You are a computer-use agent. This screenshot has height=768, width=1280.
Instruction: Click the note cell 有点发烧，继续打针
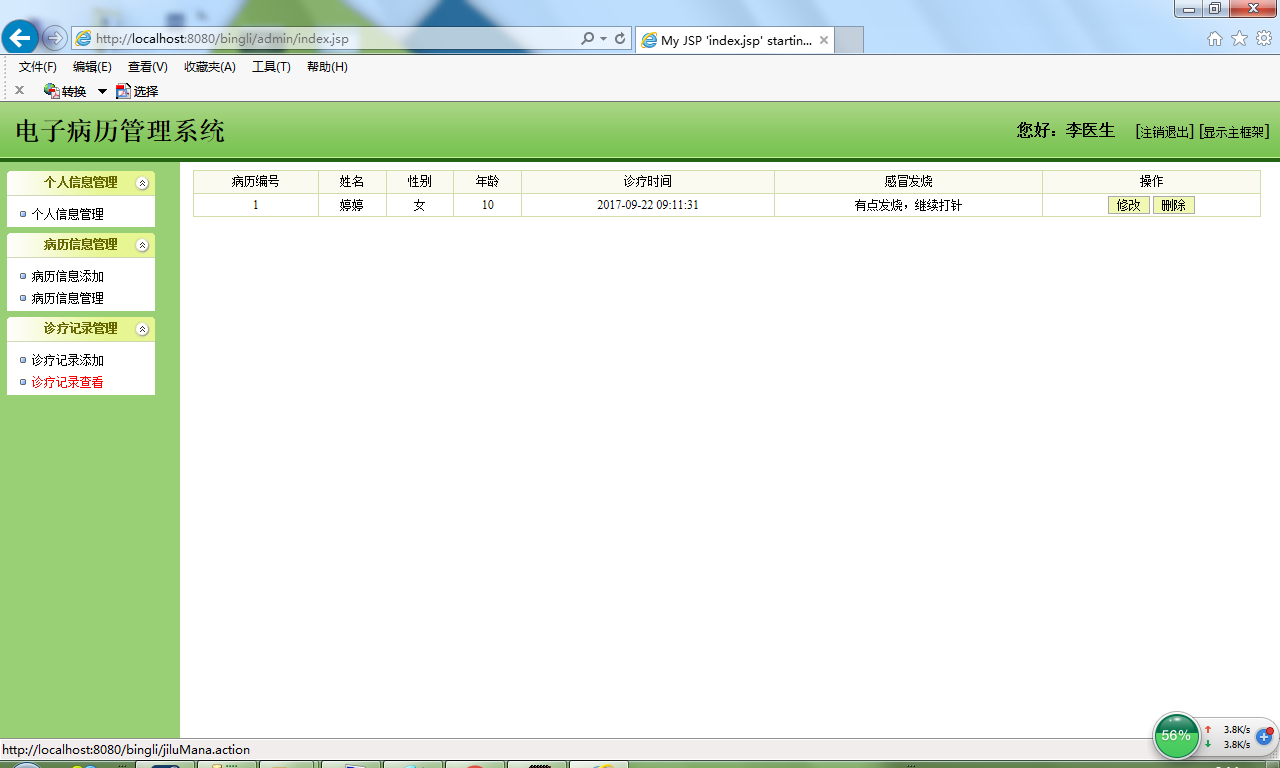(908, 205)
